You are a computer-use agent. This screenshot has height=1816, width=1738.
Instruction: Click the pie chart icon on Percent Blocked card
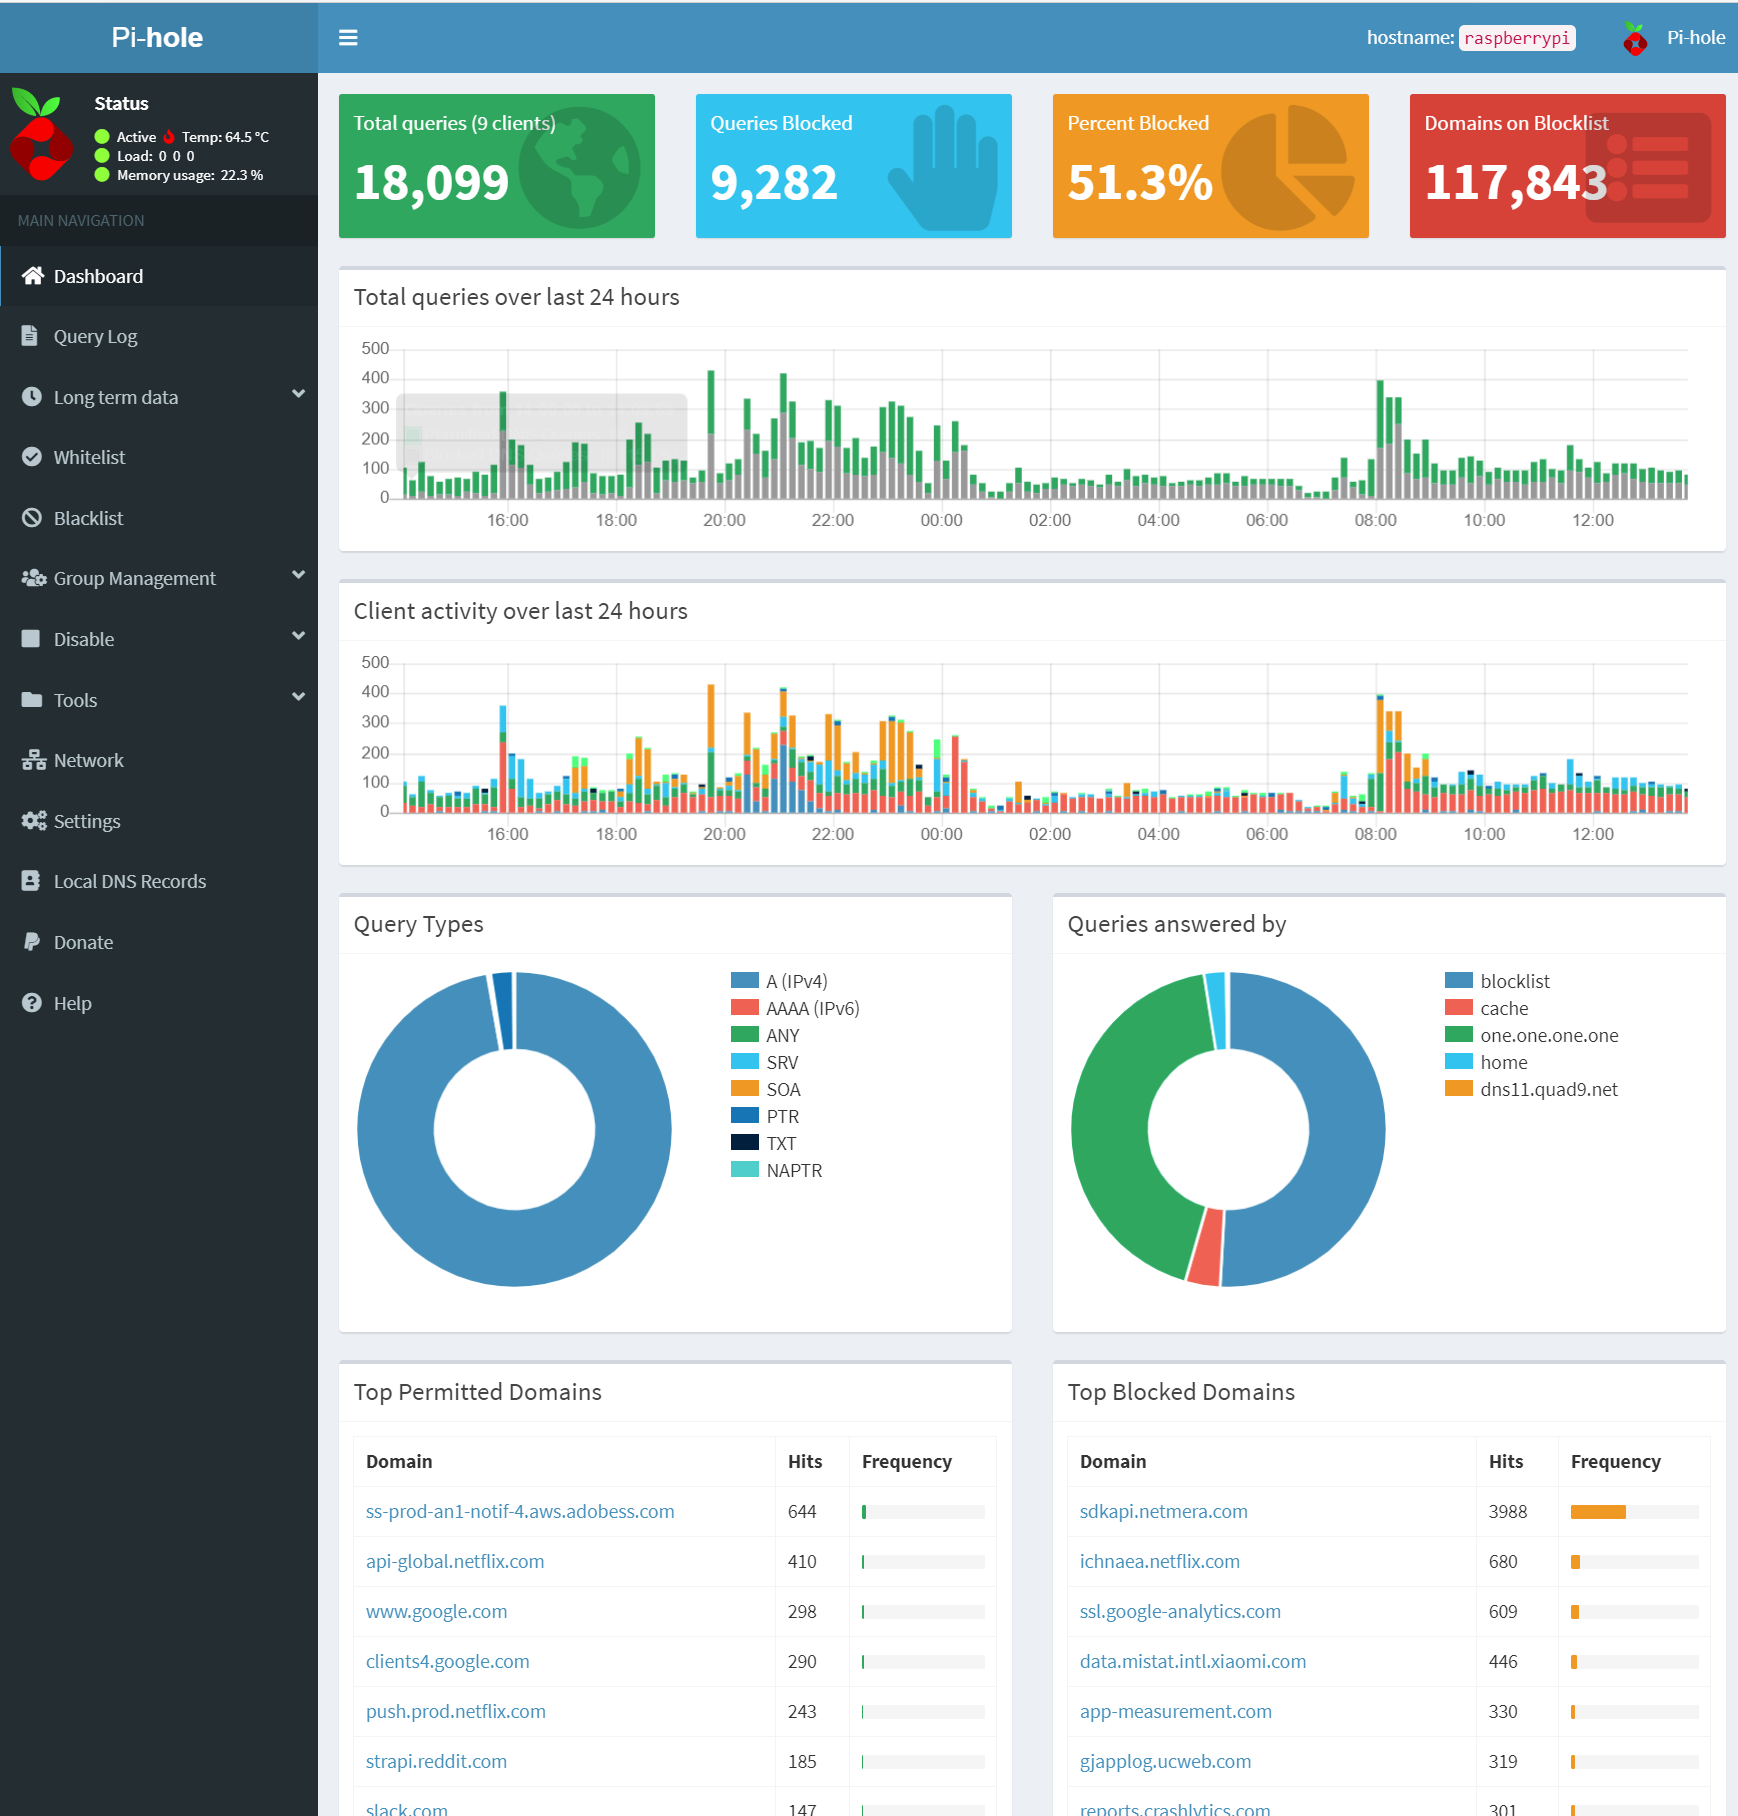click(1288, 168)
